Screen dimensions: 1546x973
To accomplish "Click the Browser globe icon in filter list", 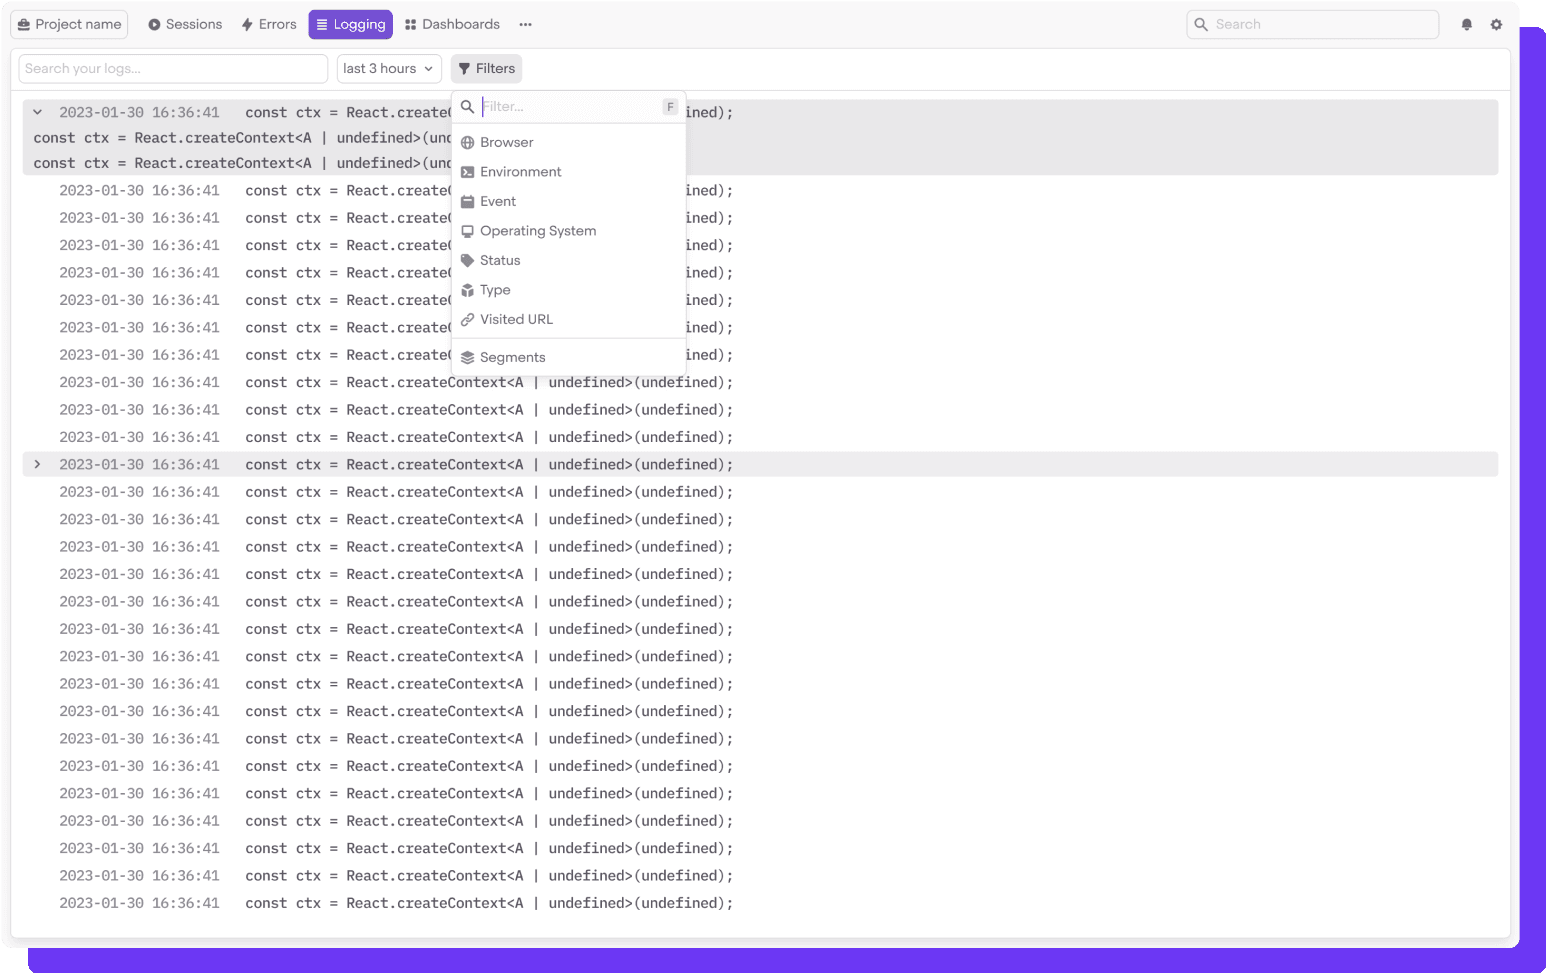I will (467, 143).
